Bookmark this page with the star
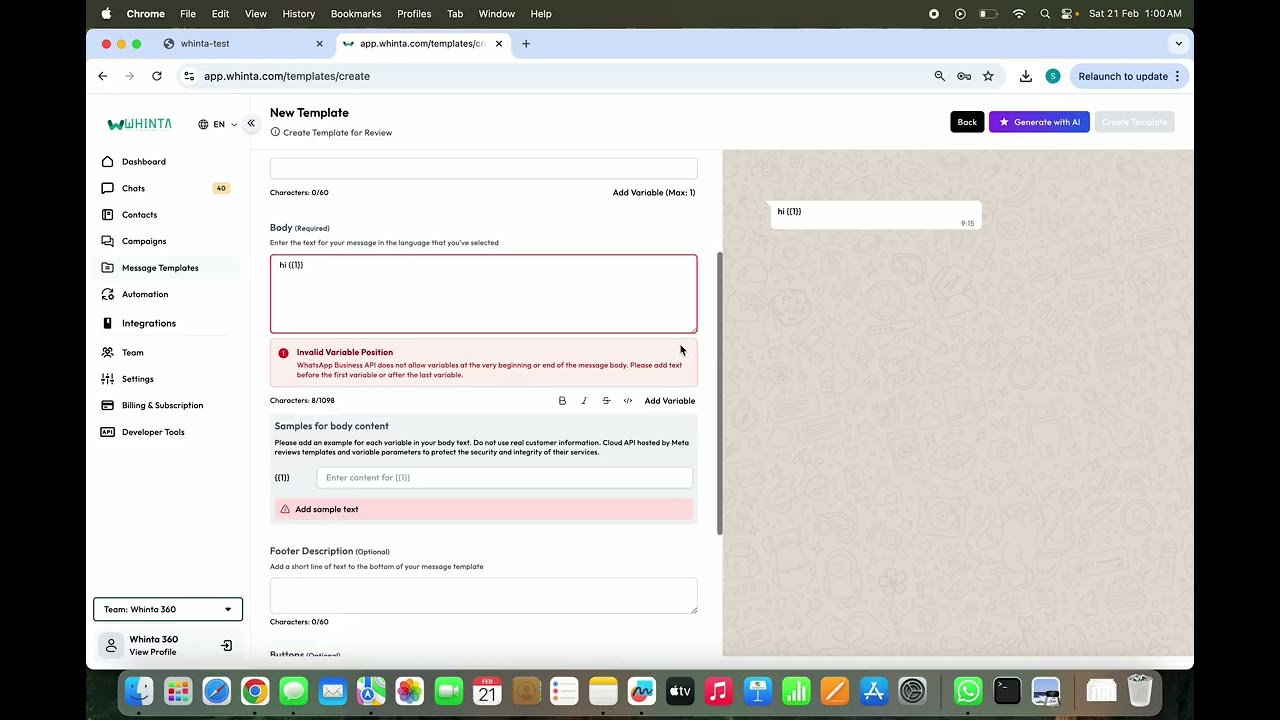The image size is (1280, 720). [x=988, y=76]
